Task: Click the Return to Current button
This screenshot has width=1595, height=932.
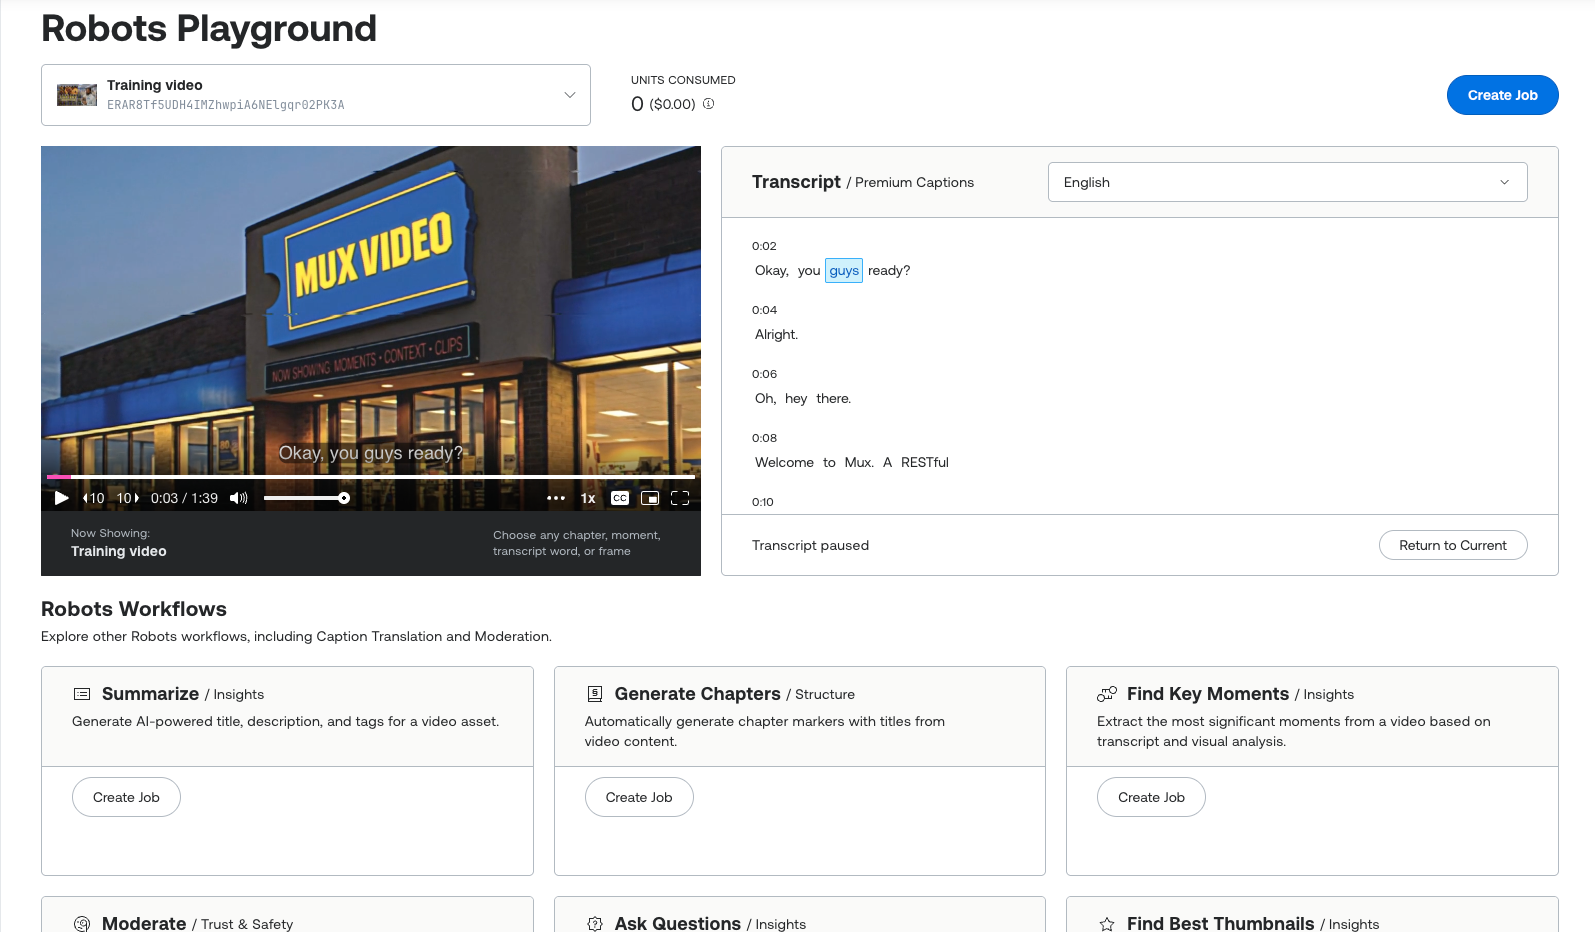Action: 1452,545
